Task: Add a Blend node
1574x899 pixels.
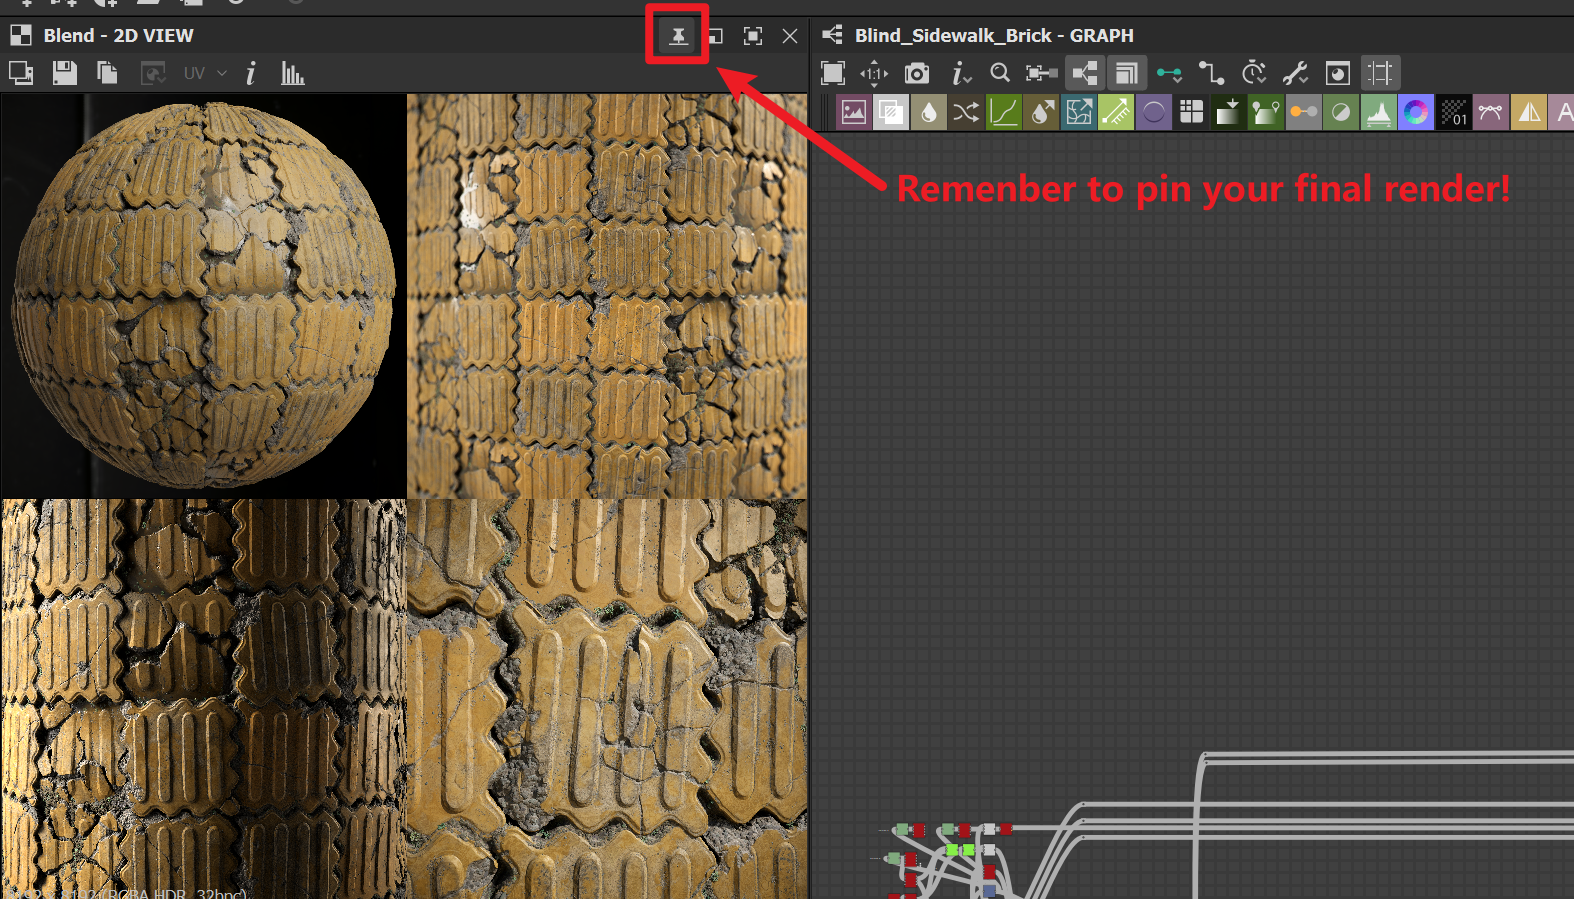Action: click(x=891, y=112)
